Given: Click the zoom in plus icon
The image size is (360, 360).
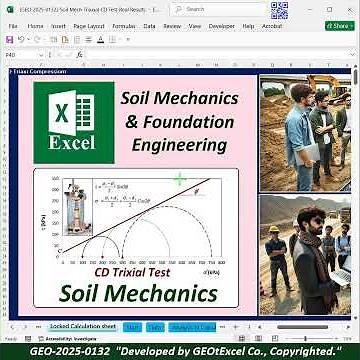Looking at the screenshot, I should (336, 338).
